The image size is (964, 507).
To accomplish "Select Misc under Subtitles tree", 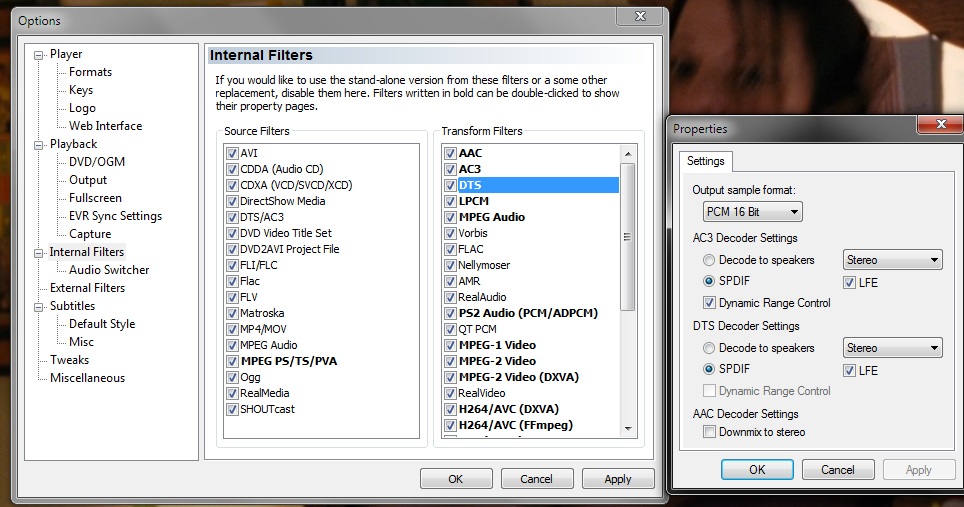I will point(81,342).
